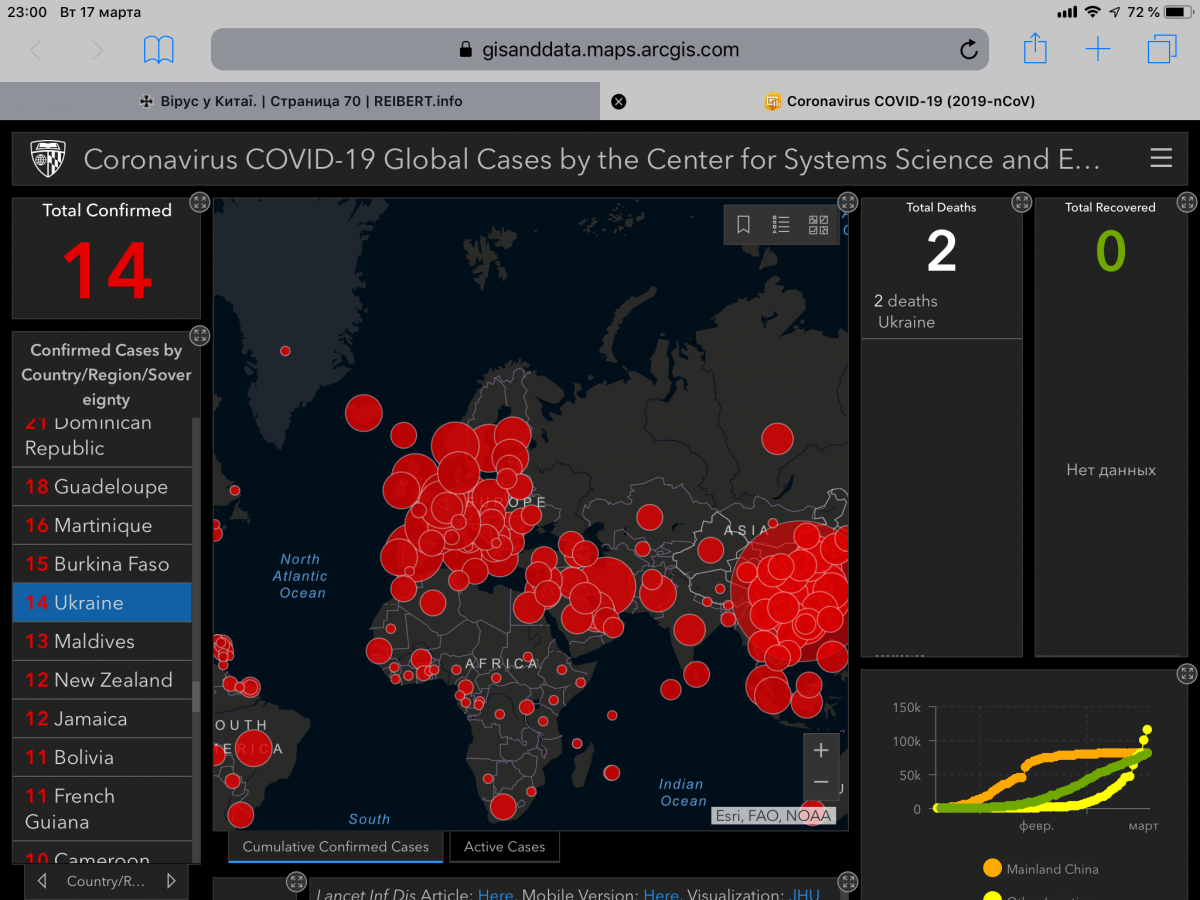Select the Cumulative Confirmed Cases tab
Image resolution: width=1200 pixels, height=900 pixels.
(335, 847)
